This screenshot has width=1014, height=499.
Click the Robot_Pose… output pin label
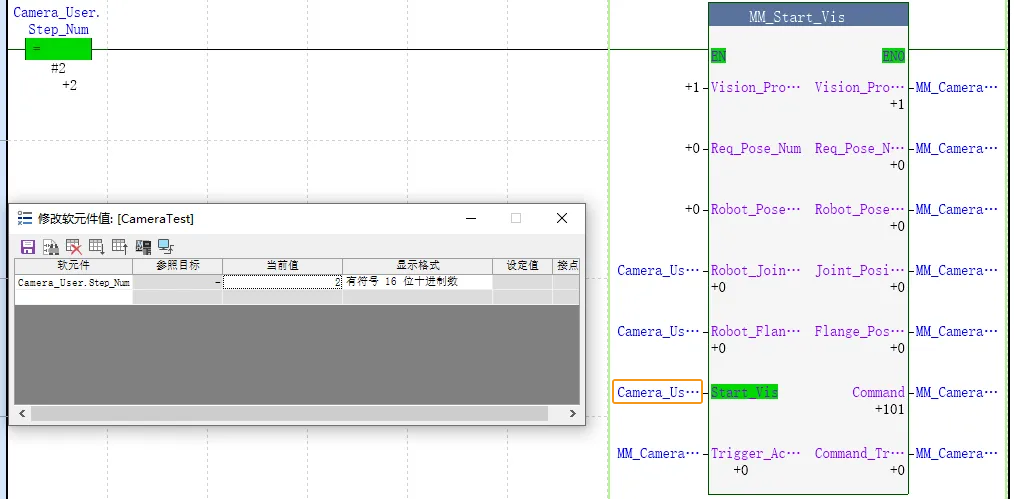[859, 209]
